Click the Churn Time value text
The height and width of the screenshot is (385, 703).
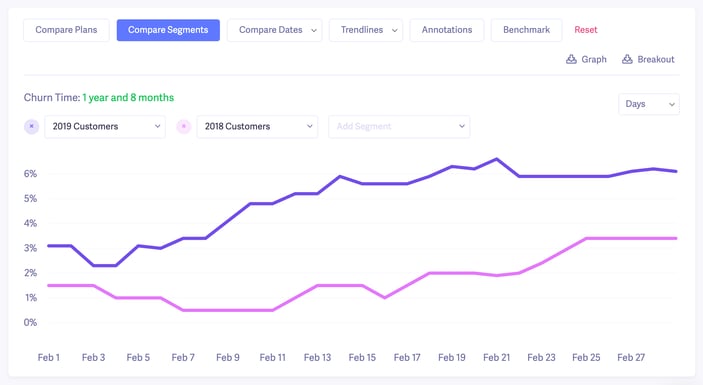(x=128, y=98)
